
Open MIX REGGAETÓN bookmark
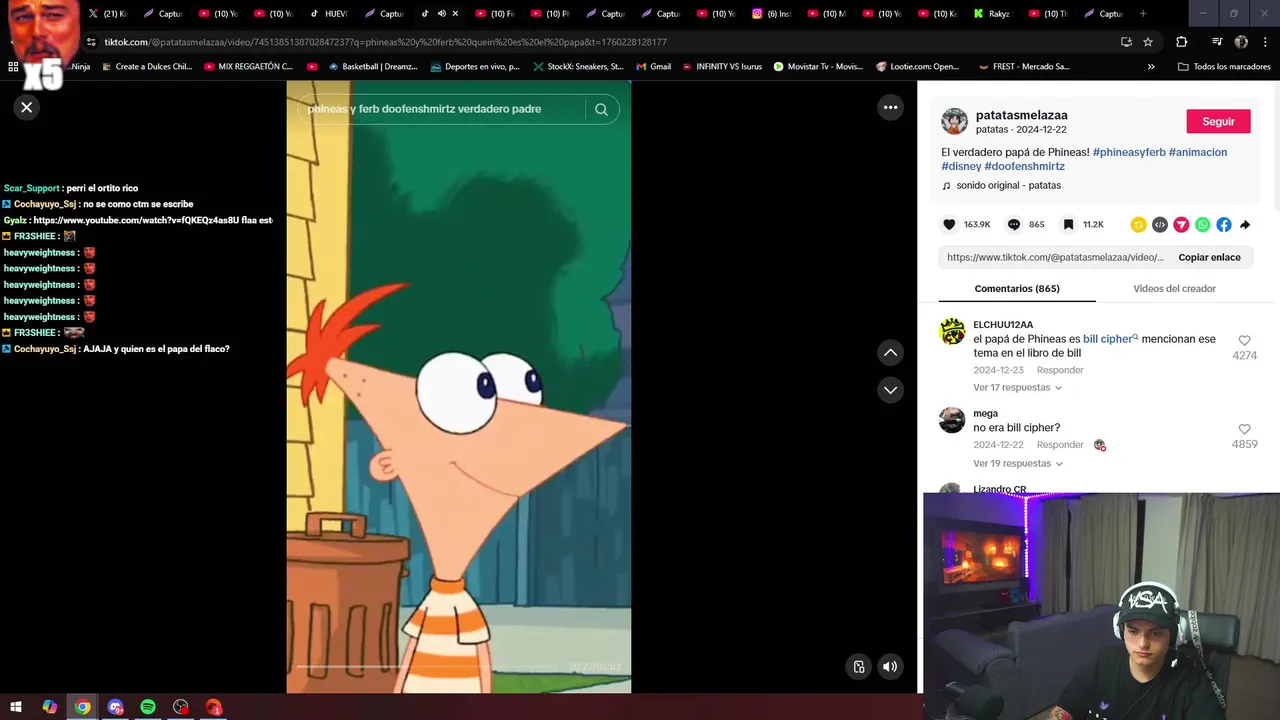coord(248,67)
